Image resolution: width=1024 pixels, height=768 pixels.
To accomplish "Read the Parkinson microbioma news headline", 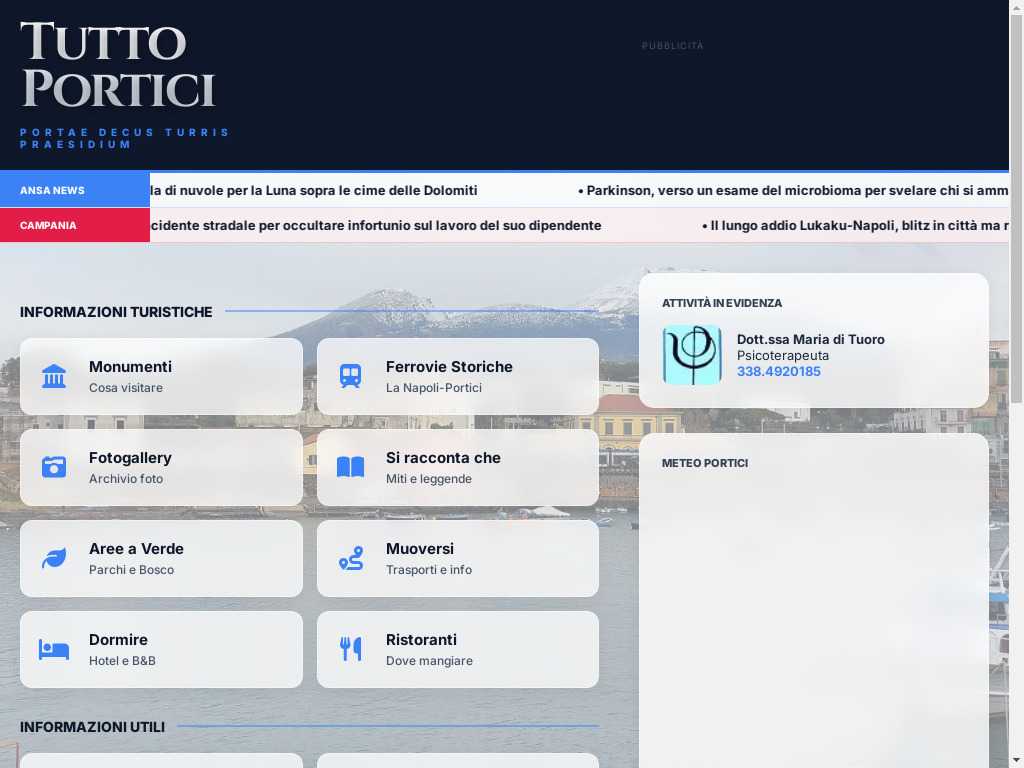I will click(x=795, y=190).
